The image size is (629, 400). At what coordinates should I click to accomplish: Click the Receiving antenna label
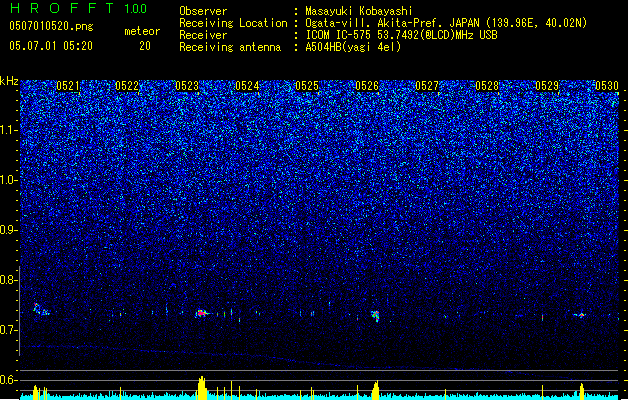(x=230, y=47)
